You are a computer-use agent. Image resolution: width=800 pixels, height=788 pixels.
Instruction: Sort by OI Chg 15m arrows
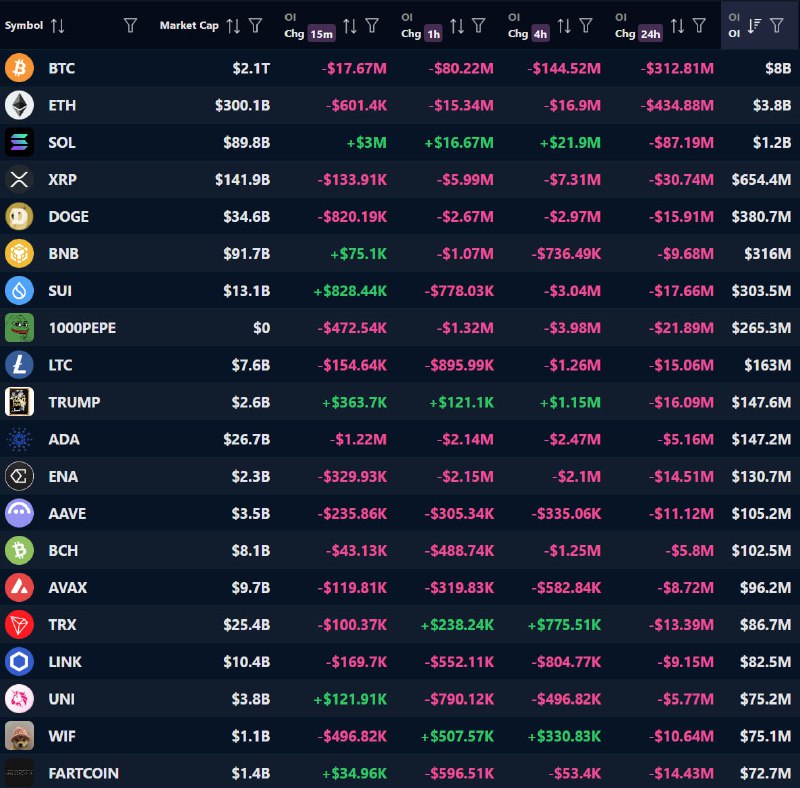(350, 26)
